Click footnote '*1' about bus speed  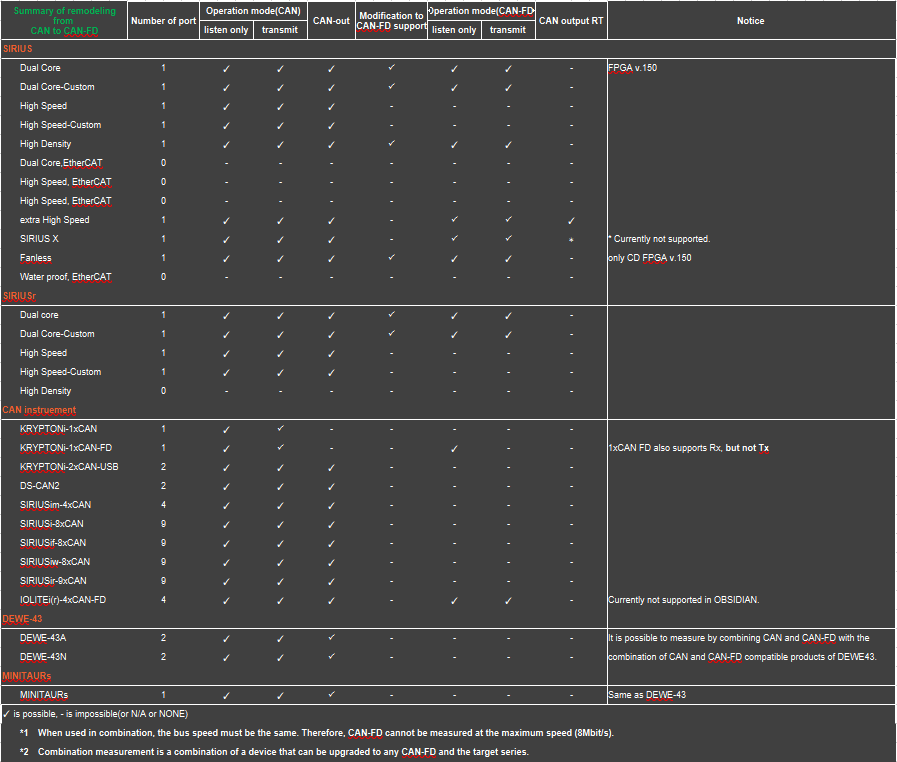(316, 732)
